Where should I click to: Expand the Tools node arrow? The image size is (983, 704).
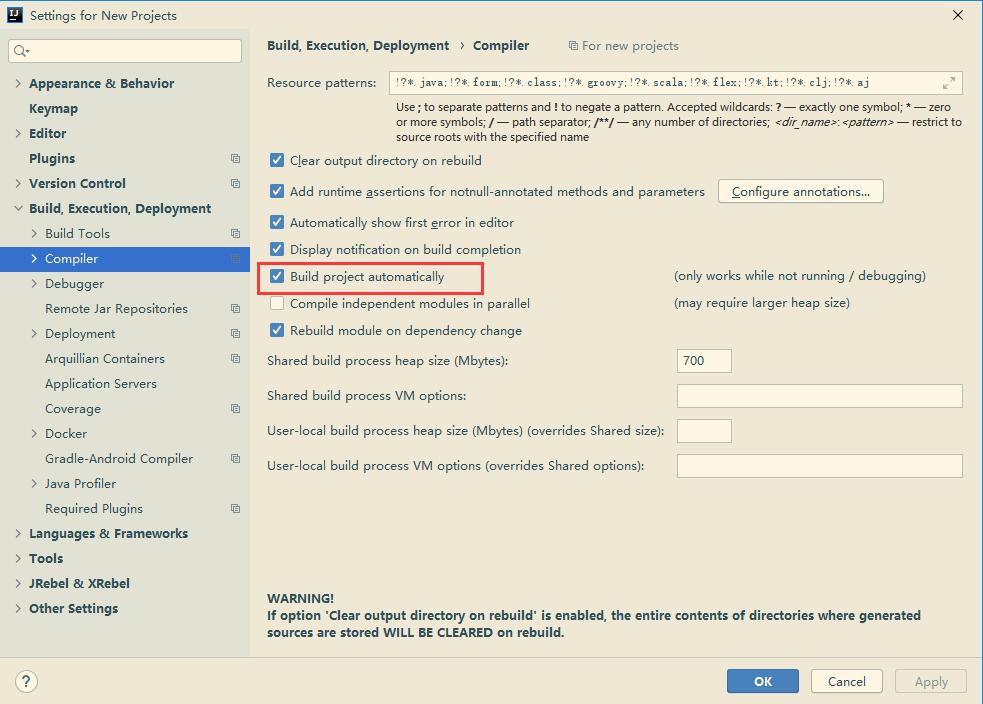(18, 559)
